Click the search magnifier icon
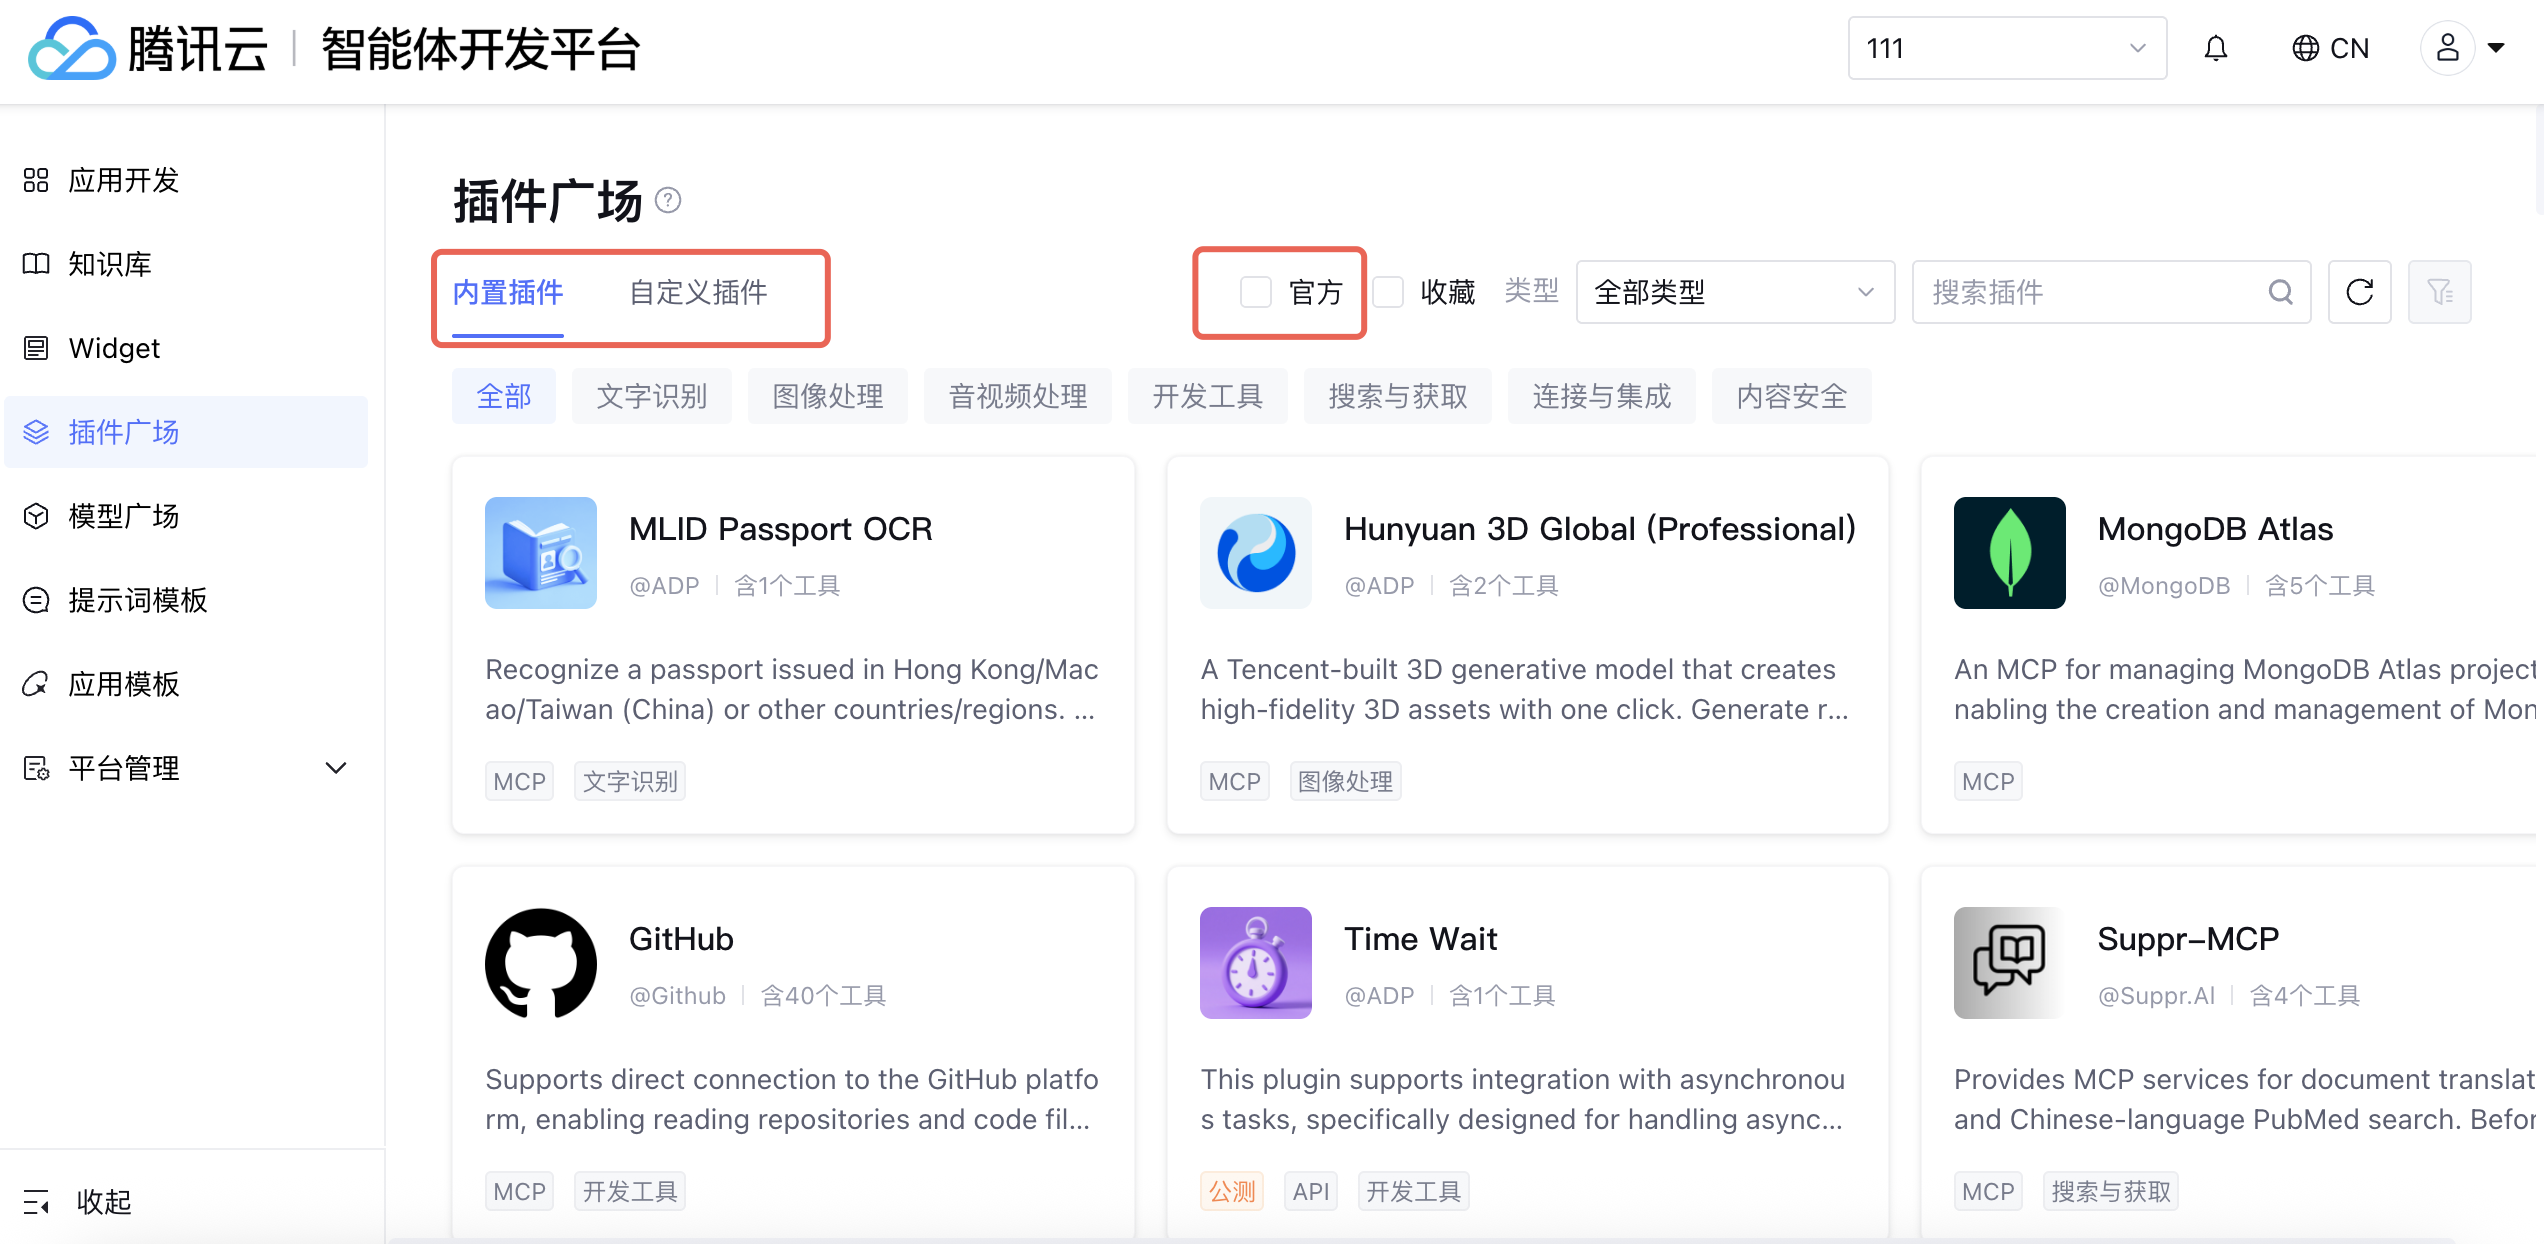 click(x=2280, y=292)
